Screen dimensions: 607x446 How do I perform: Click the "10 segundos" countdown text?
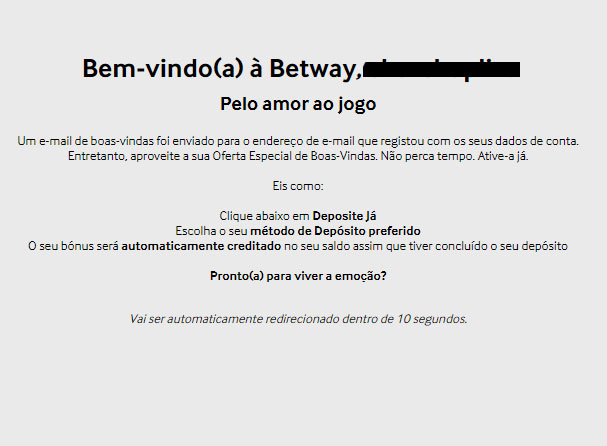pyautogui.click(x=432, y=319)
